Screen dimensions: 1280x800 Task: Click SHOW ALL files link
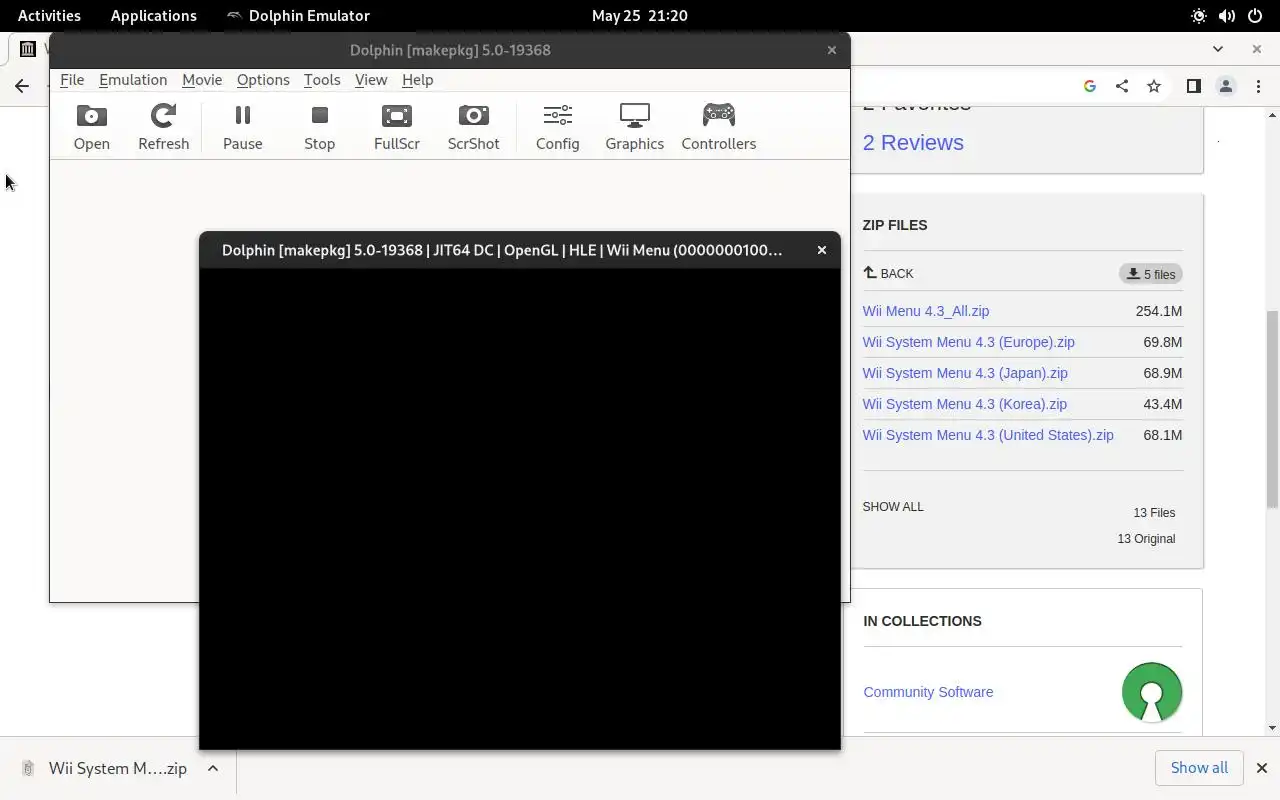(893, 507)
